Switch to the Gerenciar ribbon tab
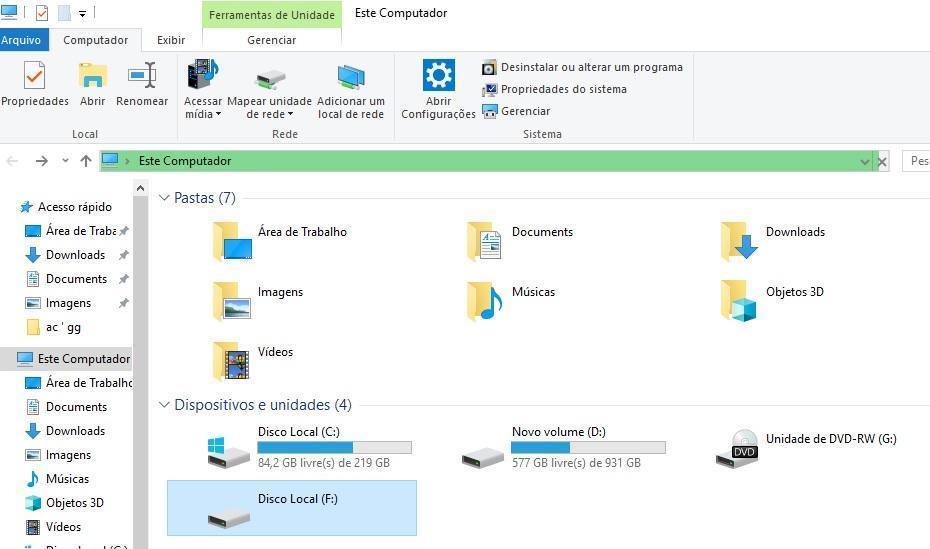This screenshot has width=930, height=549. (x=272, y=40)
